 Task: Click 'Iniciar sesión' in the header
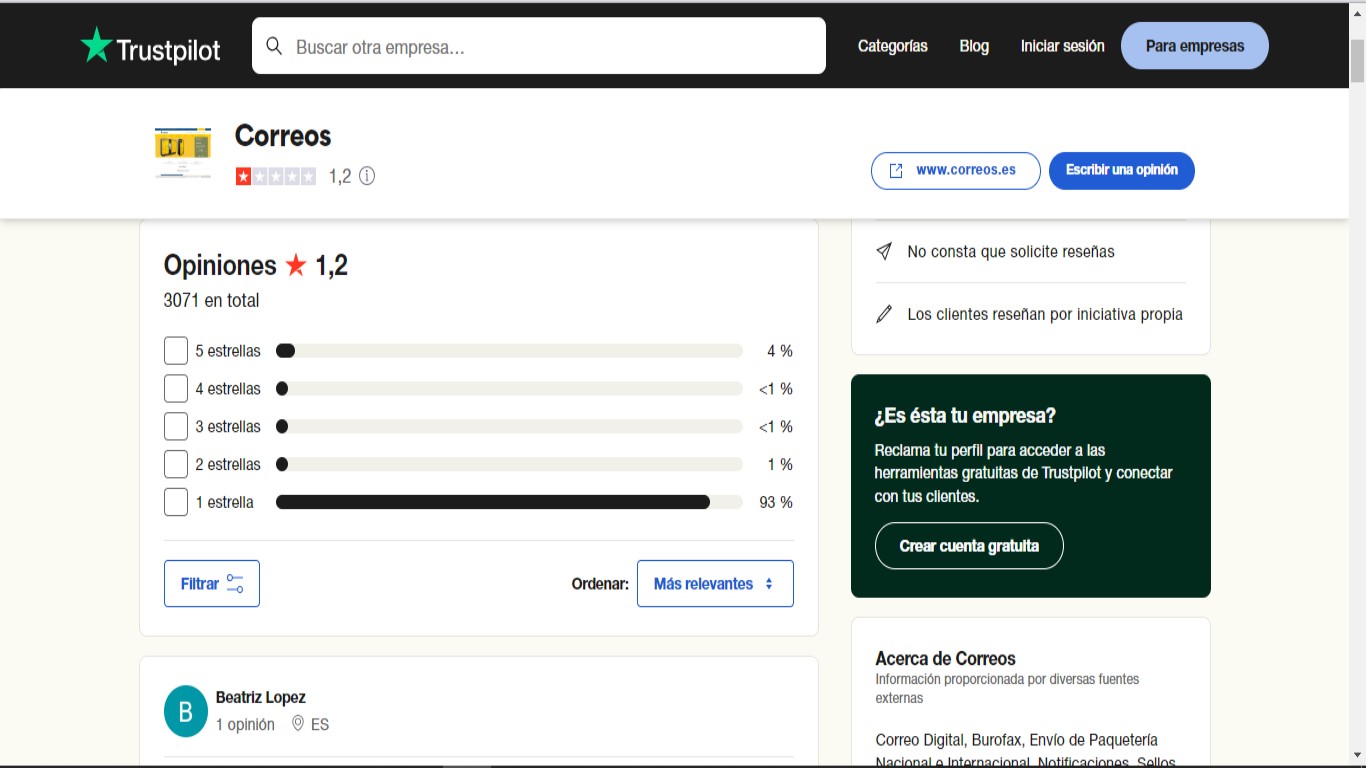point(1062,46)
